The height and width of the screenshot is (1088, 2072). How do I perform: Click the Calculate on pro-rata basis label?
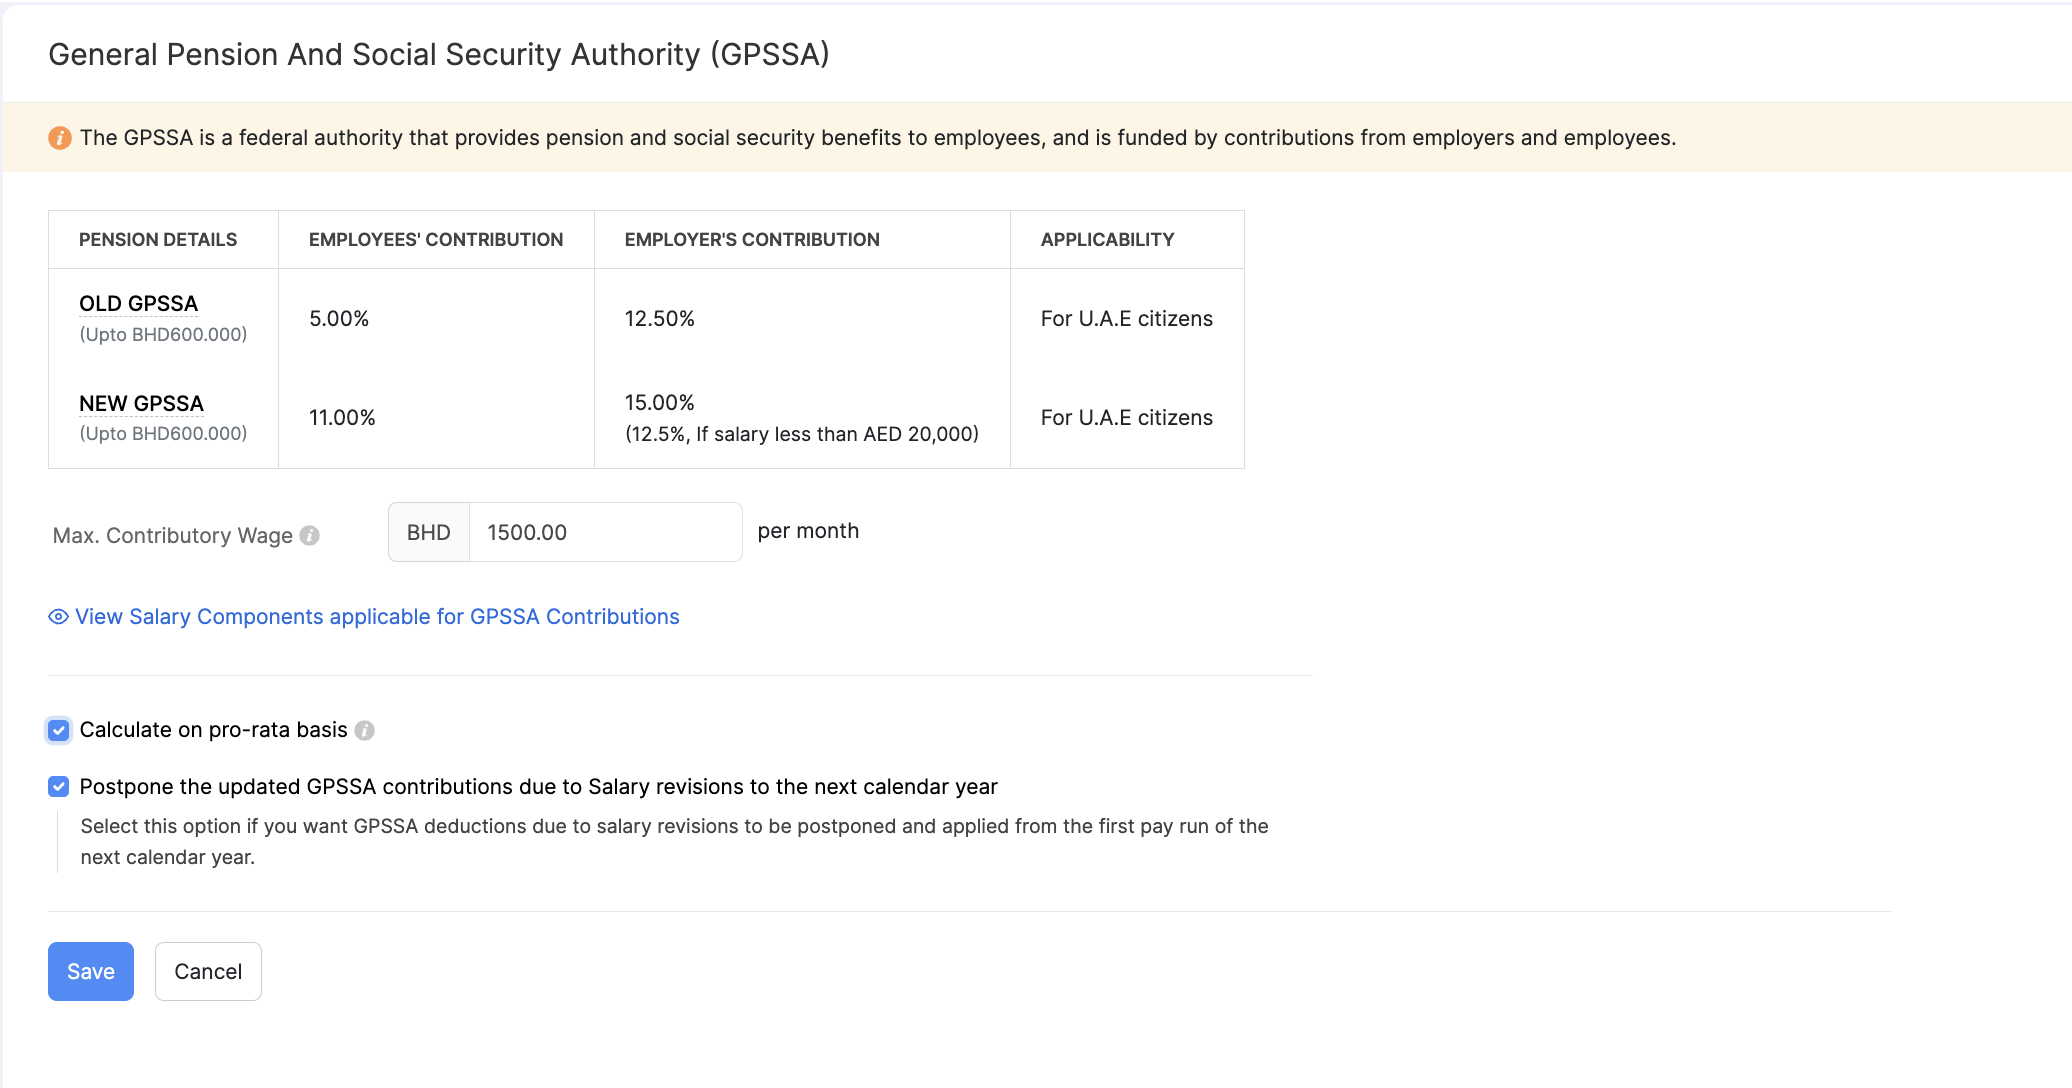coord(214,730)
